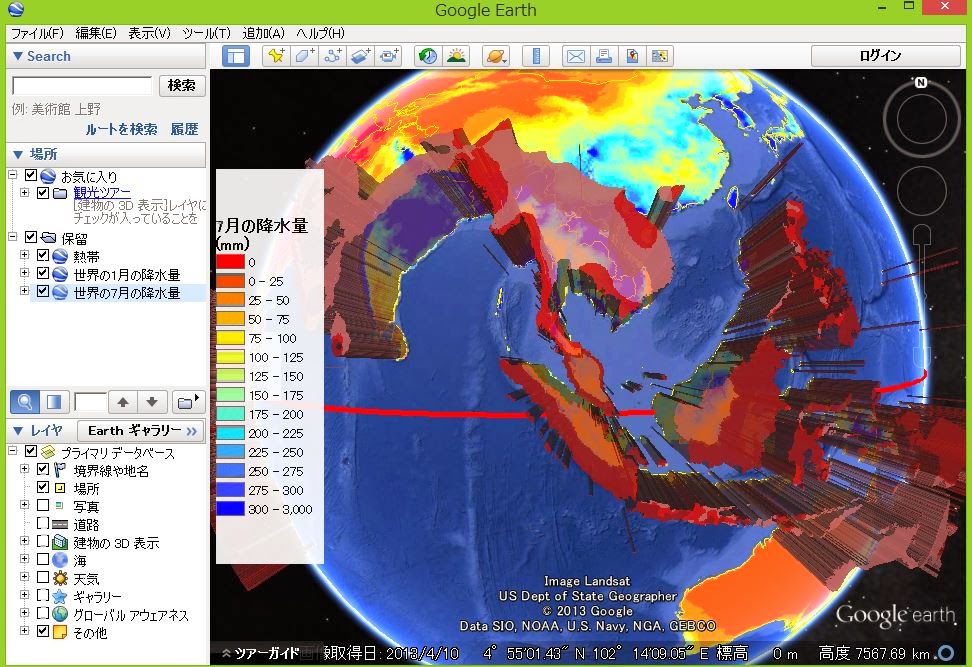Record a tour with the camera icon
Screen dimensions: 972x667
coord(389,56)
